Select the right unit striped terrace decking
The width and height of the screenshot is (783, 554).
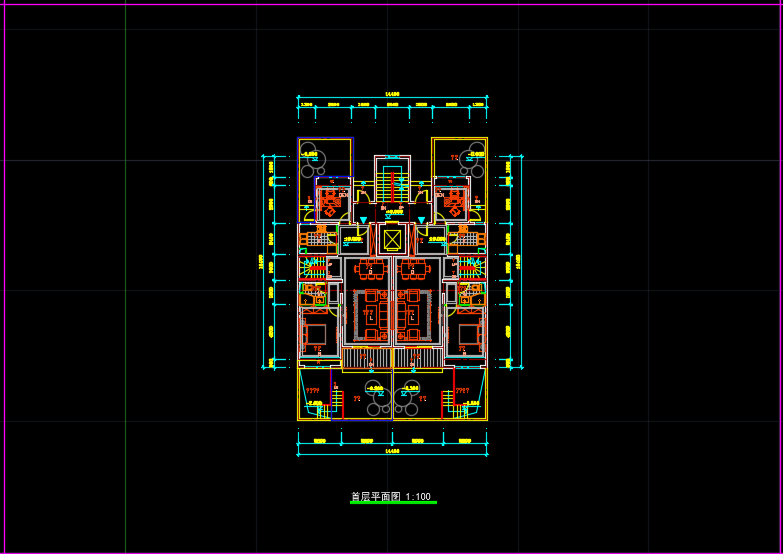[x=418, y=359]
